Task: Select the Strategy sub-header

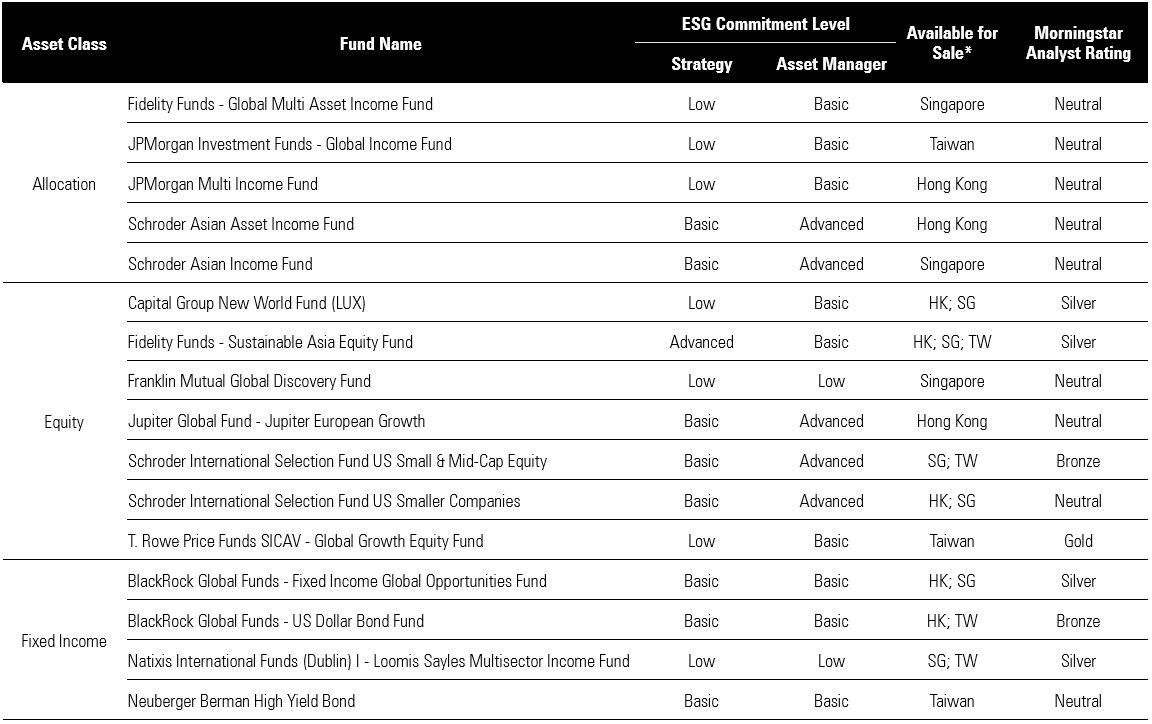Action: [x=701, y=64]
